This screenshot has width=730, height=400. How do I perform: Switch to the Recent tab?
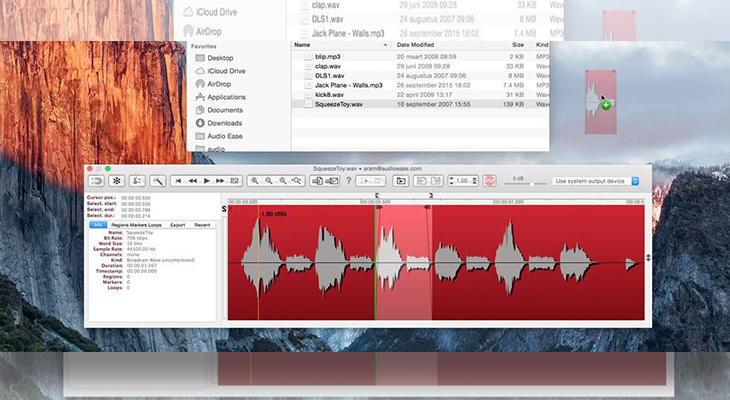click(203, 225)
